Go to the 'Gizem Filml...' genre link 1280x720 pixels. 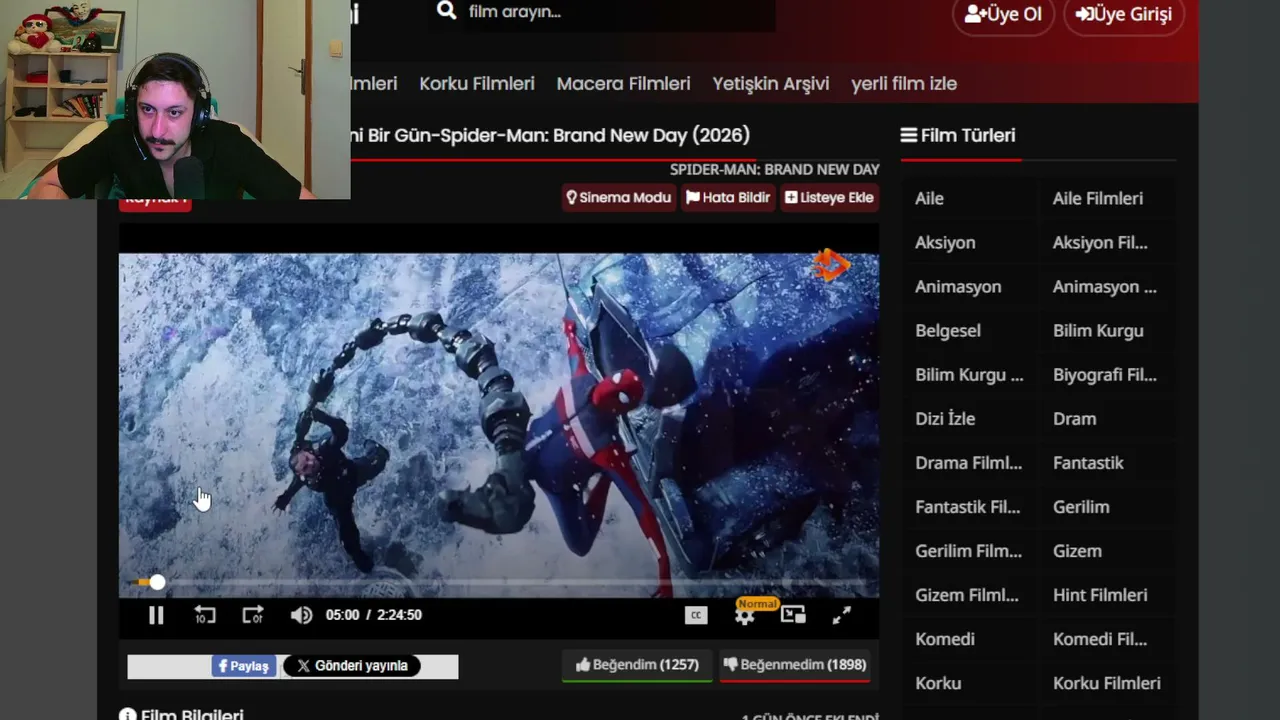[x=967, y=595]
